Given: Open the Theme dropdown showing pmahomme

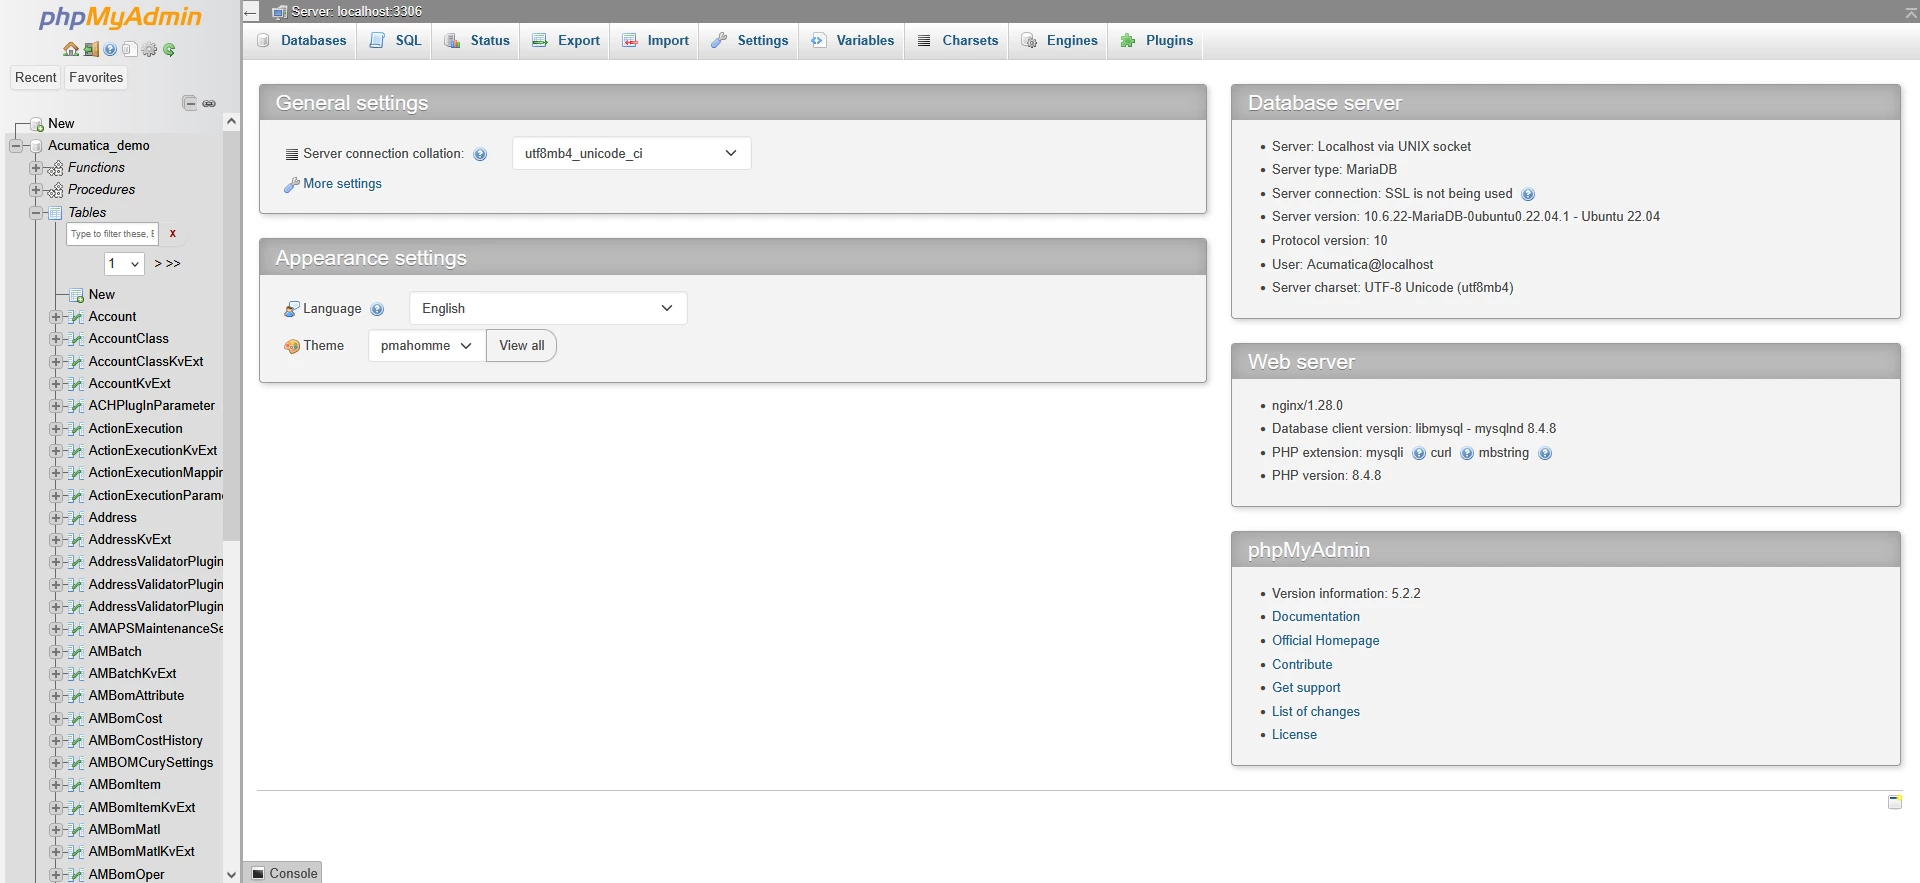Looking at the screenshot, I should point(427,345).
